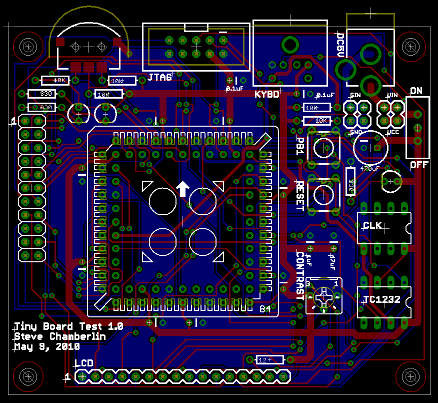Select the KYBD connector label
This screenshot has width=438, height=403.
[x=267, y=94]
